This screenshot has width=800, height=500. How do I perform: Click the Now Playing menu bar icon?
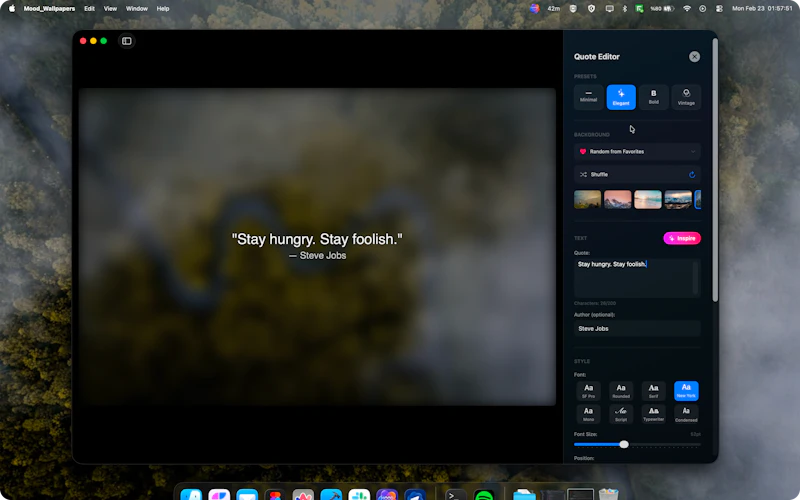pyautogui.click(x=703, y=9)
